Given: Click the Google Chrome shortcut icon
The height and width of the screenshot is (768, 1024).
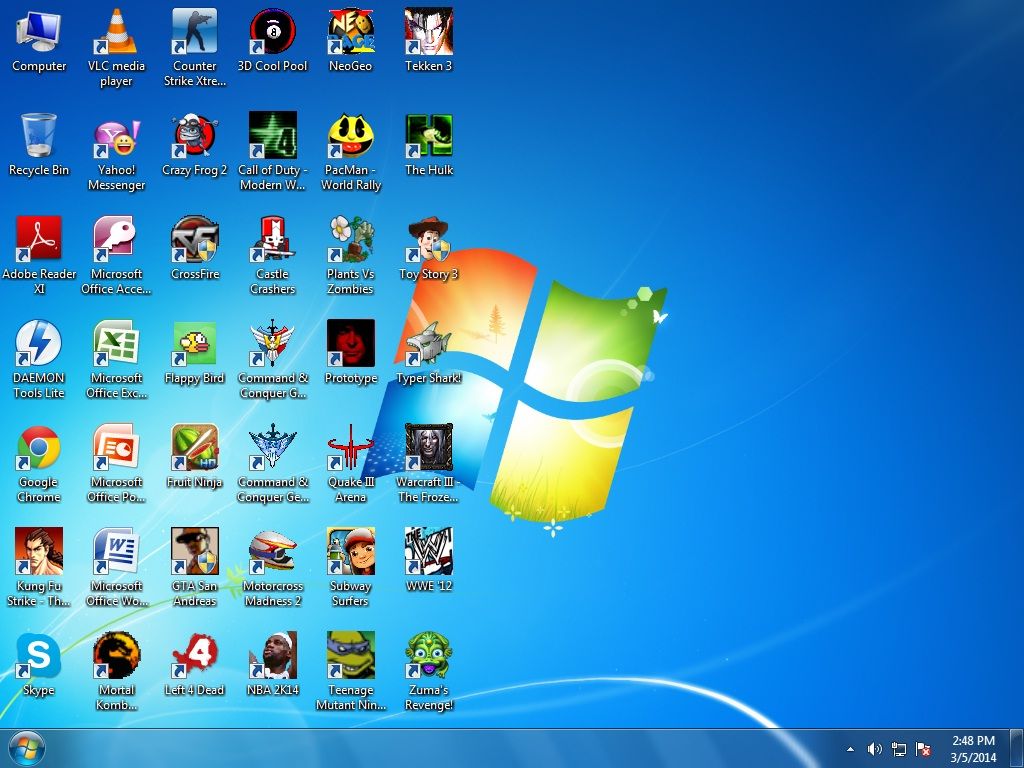Looking at the screenshot, I should point(39,448).
